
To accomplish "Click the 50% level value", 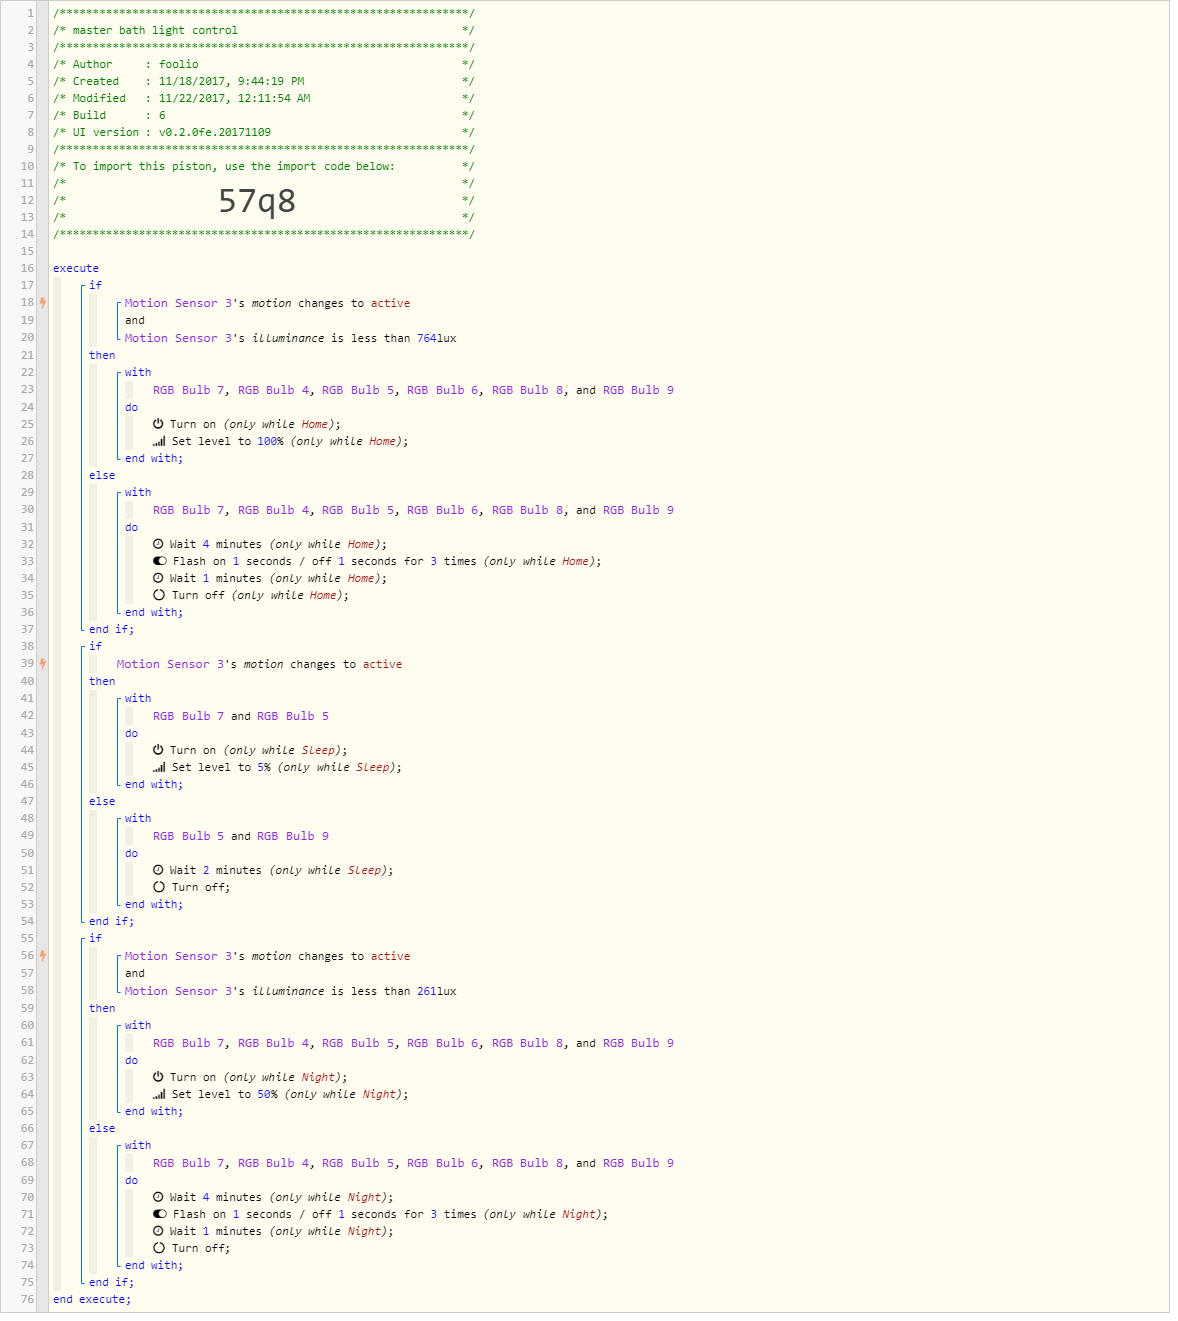I will (x=267, y=1094).
